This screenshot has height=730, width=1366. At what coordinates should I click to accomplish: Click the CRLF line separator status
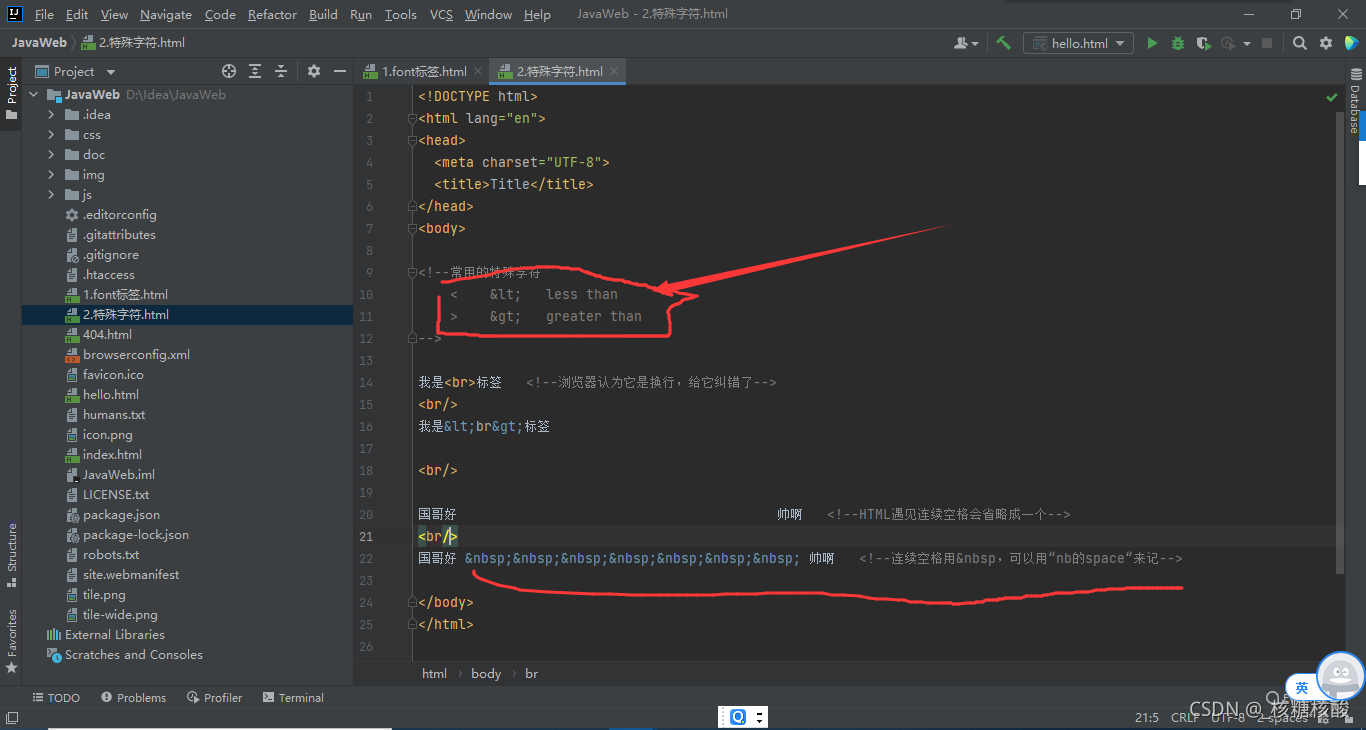[1185, 718]
